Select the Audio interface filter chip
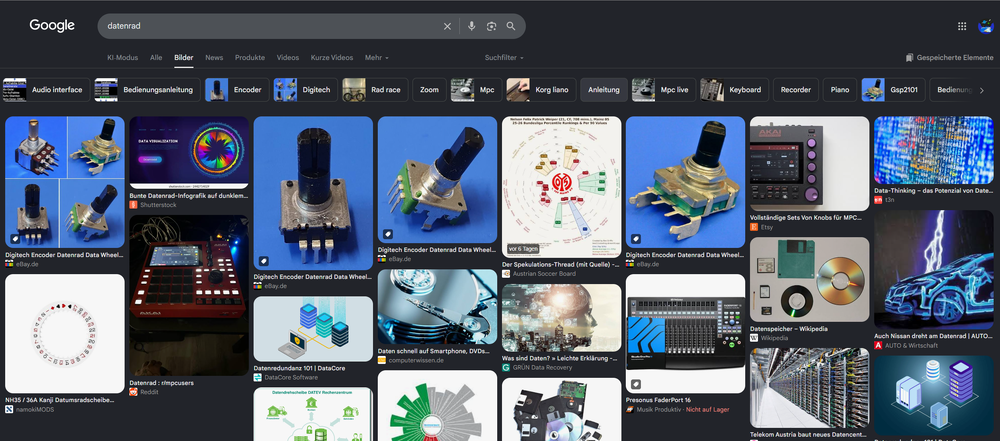Screen dimensions: 1000x441 [x=45, y=90]
